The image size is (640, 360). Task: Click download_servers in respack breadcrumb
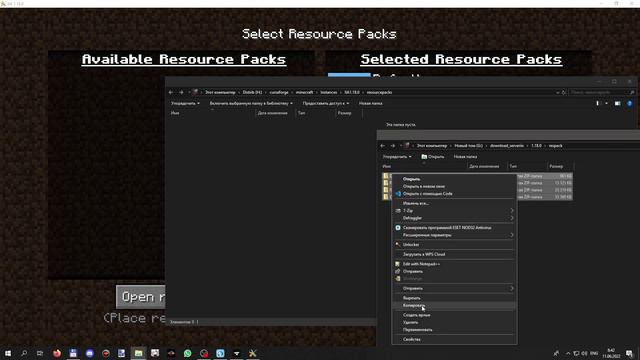[507, 146]
